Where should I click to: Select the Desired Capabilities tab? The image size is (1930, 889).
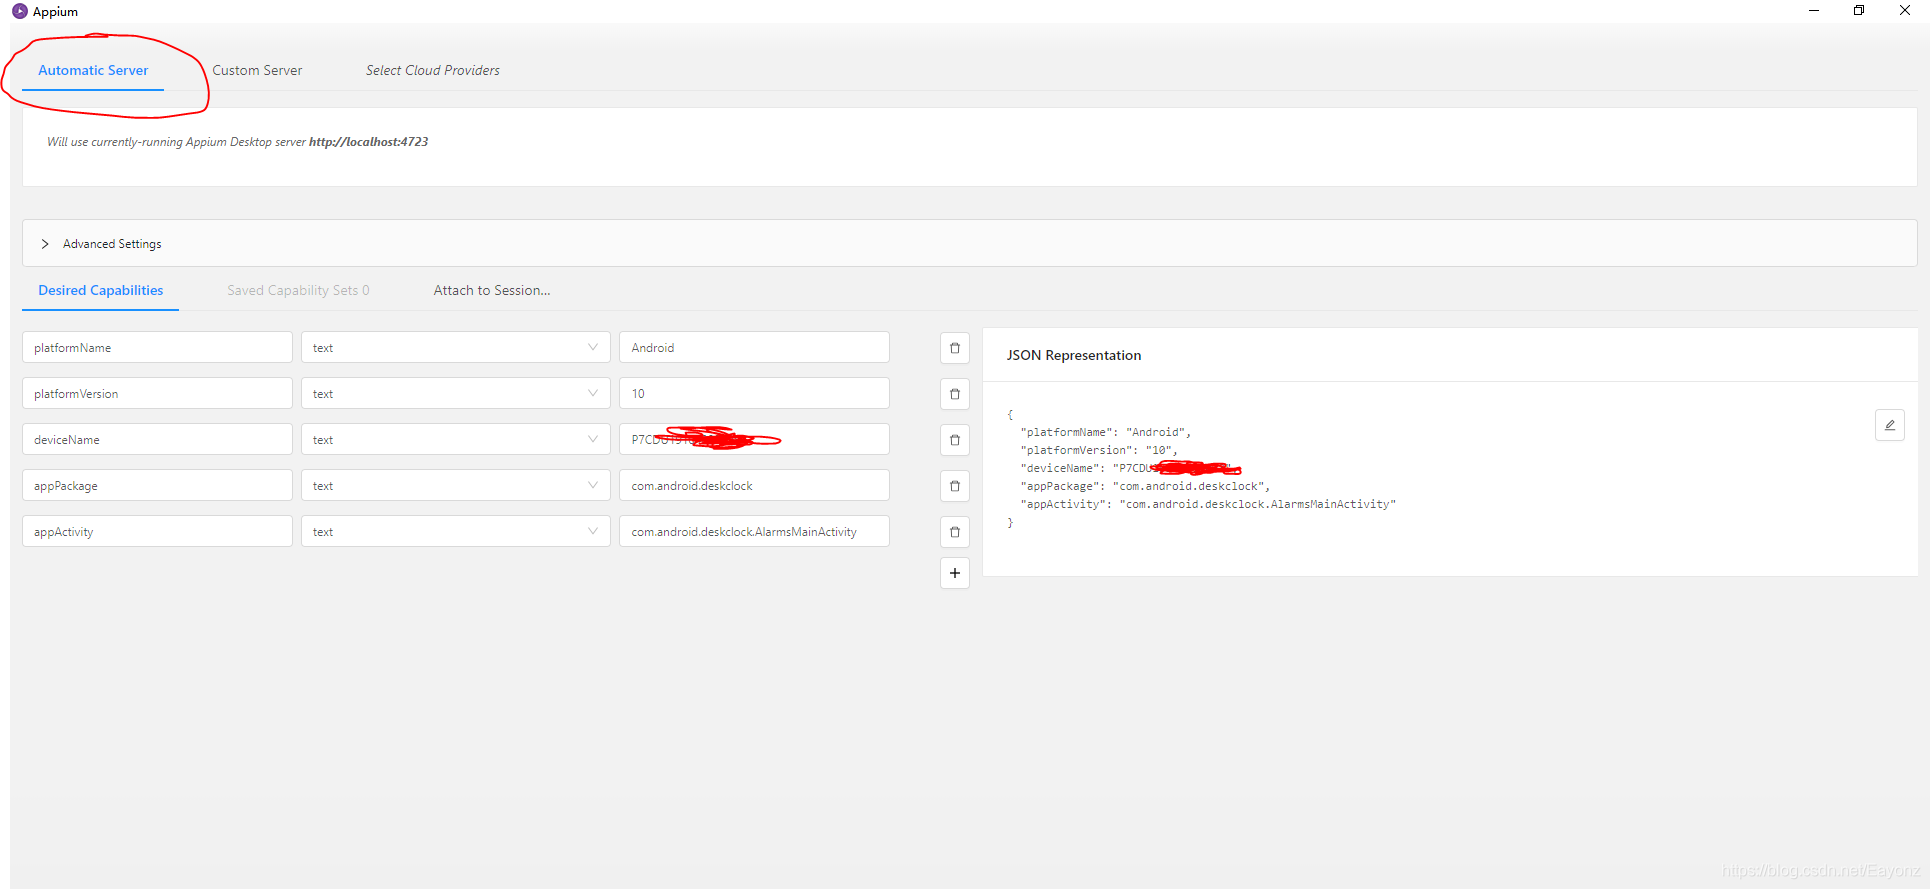[100, 290]
